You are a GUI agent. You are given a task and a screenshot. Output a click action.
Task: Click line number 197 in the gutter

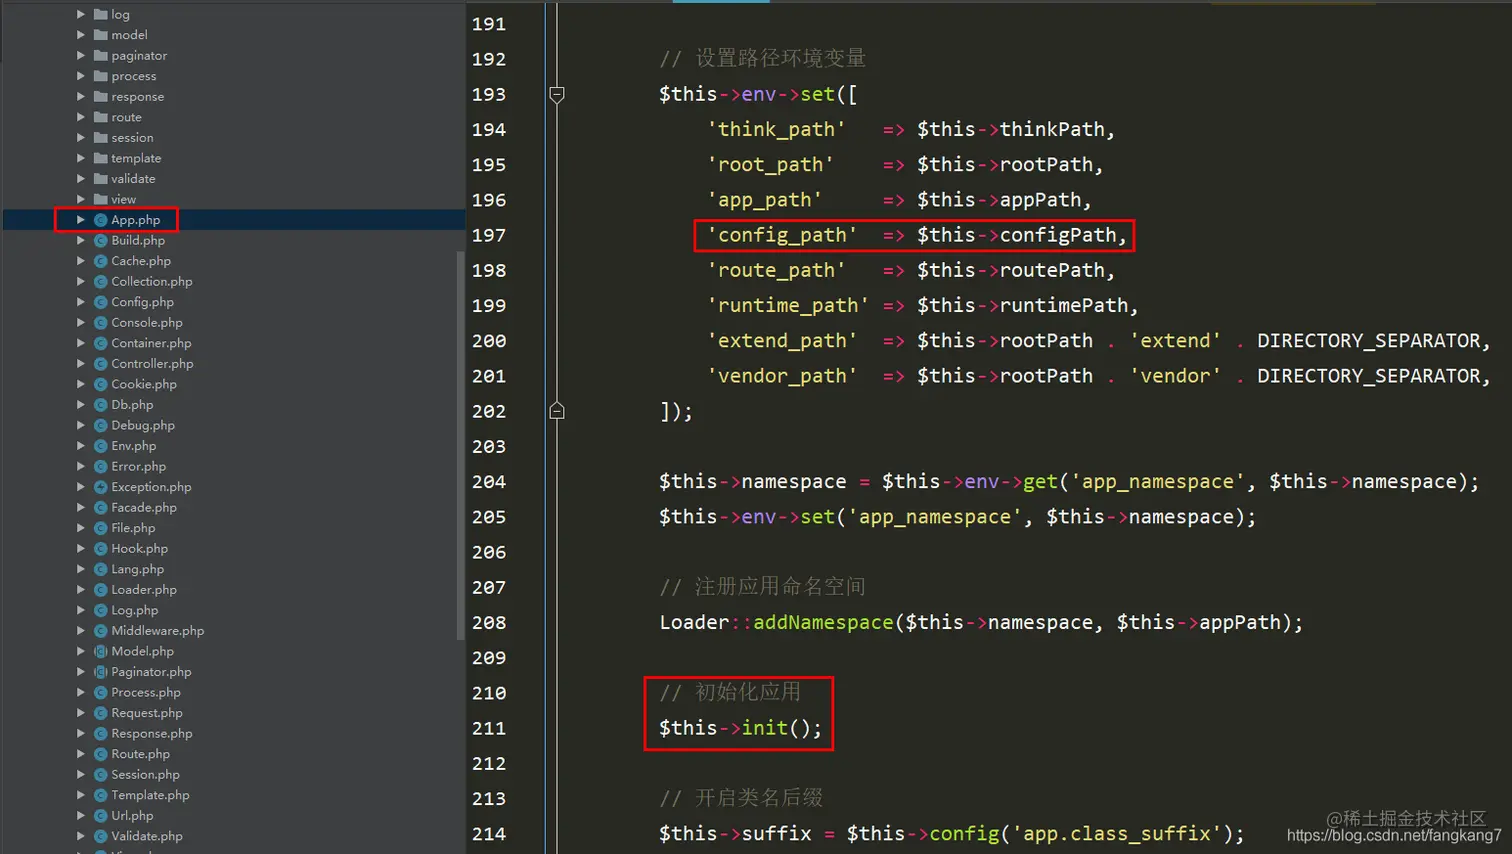489,235
